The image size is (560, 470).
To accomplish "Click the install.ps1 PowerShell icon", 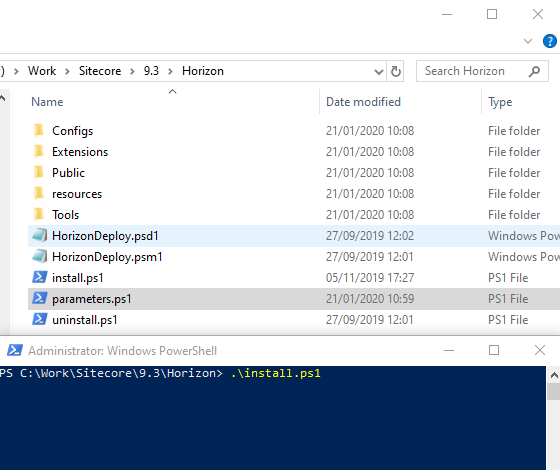I will tap(39, 277).
